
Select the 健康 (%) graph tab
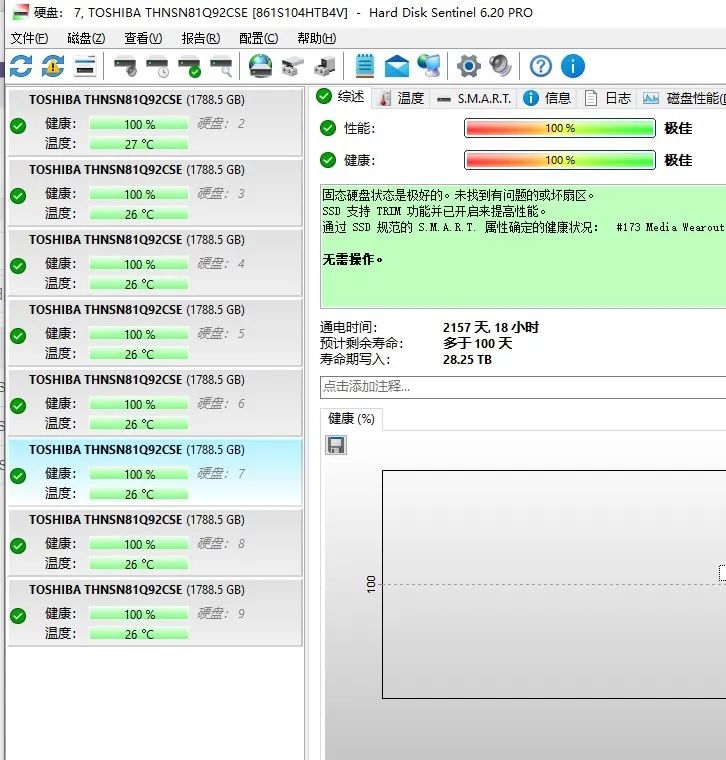pos(351,419)
